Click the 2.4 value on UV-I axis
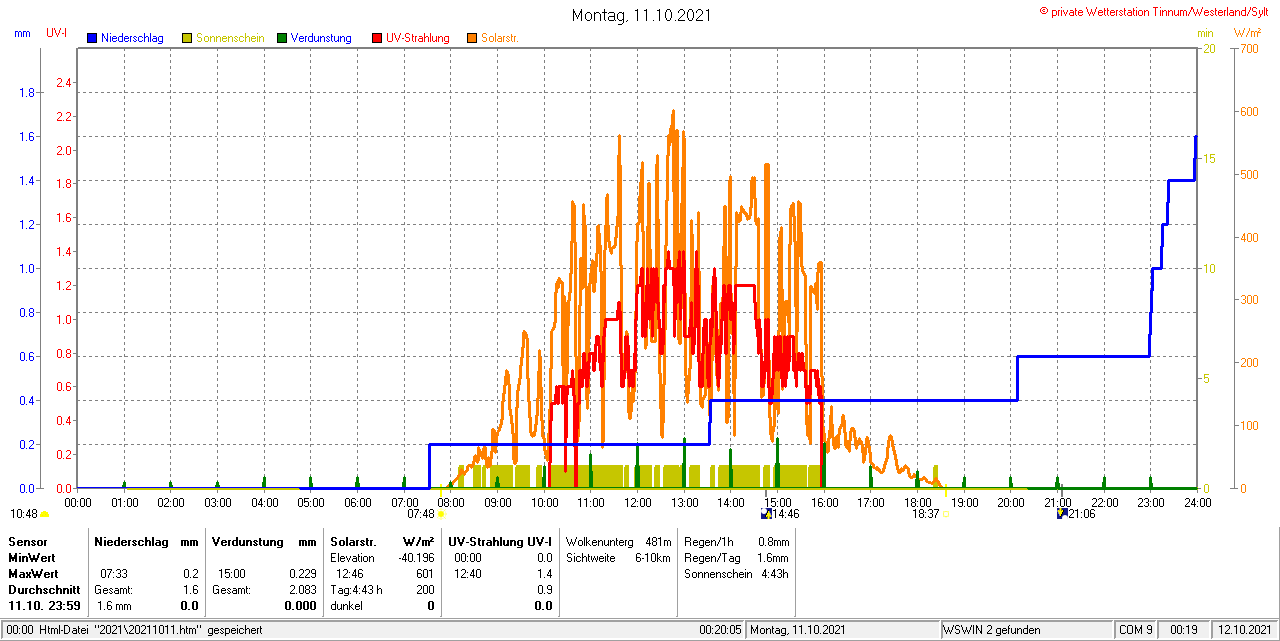Image resolution: width=1280 pixels, height=641 pixels. (x=64, y=82)
